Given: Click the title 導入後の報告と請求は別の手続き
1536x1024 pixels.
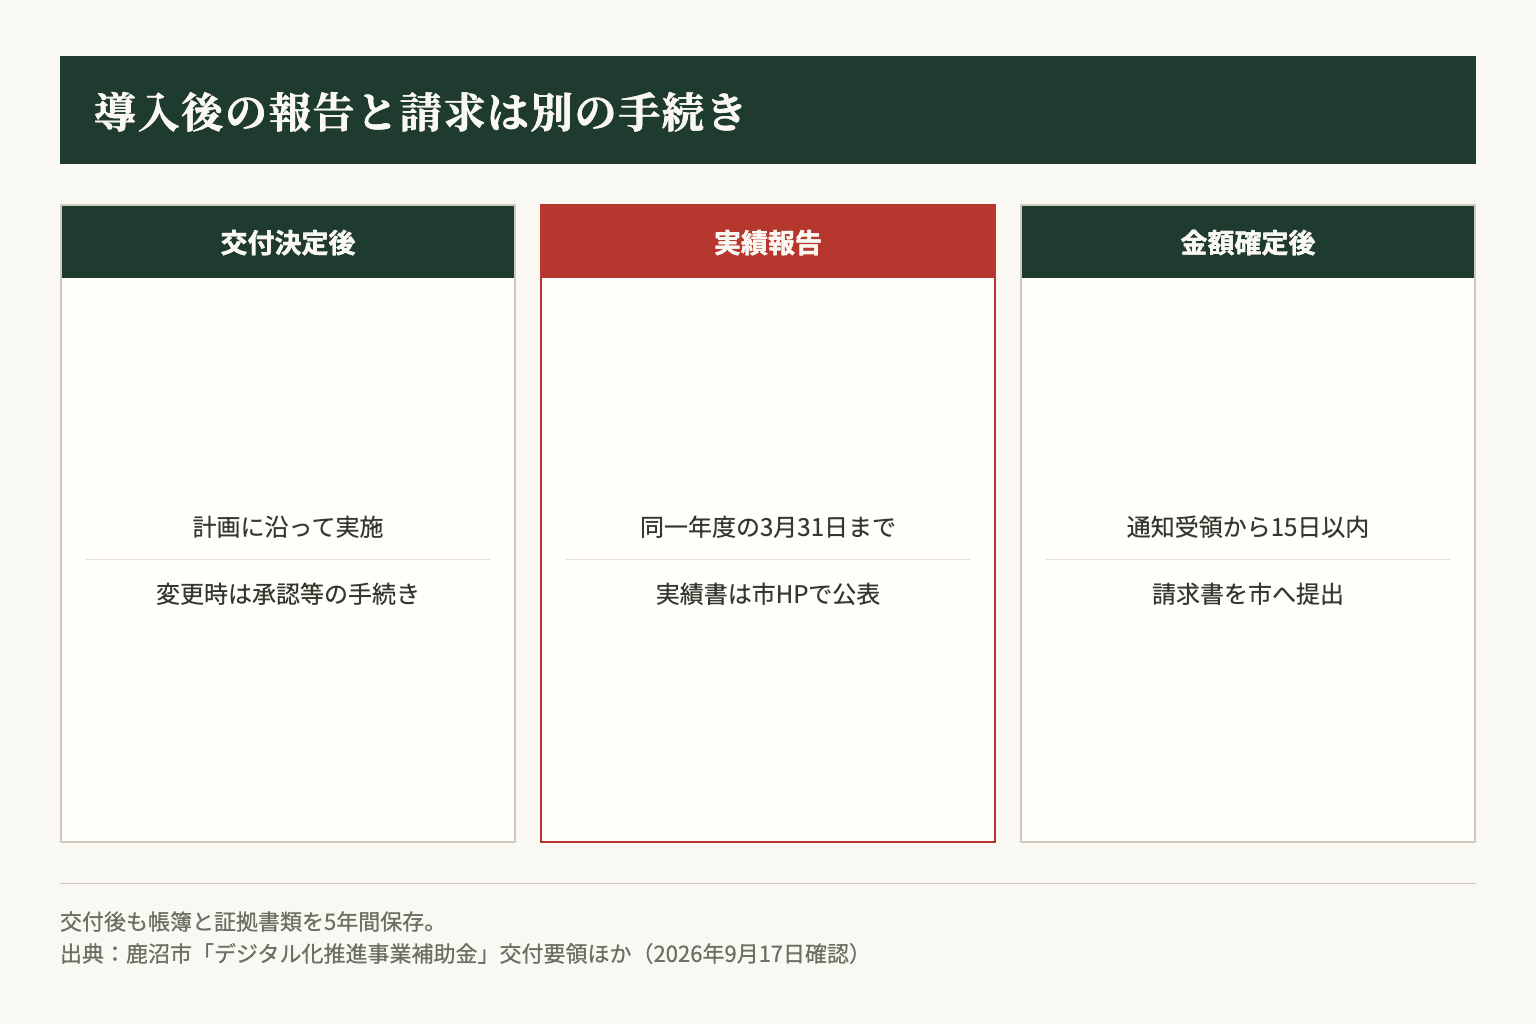Looking at the screenshot, I should tap(420, 111).
